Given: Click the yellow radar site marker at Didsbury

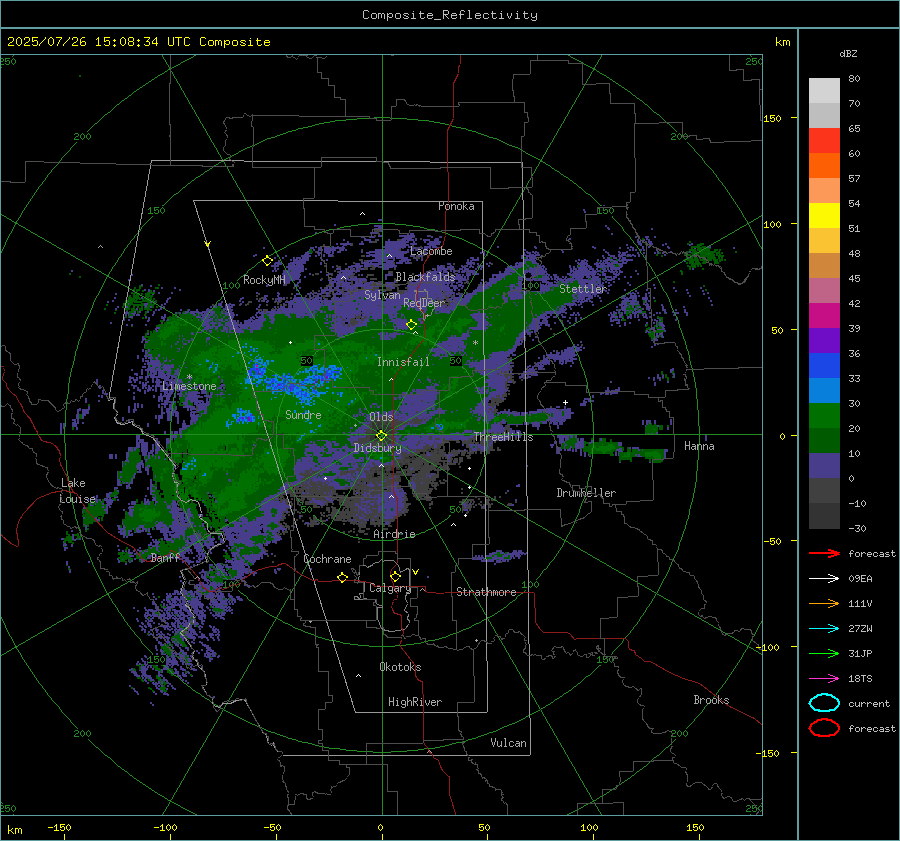Looking at the screenshot, I should click(381, 436).
